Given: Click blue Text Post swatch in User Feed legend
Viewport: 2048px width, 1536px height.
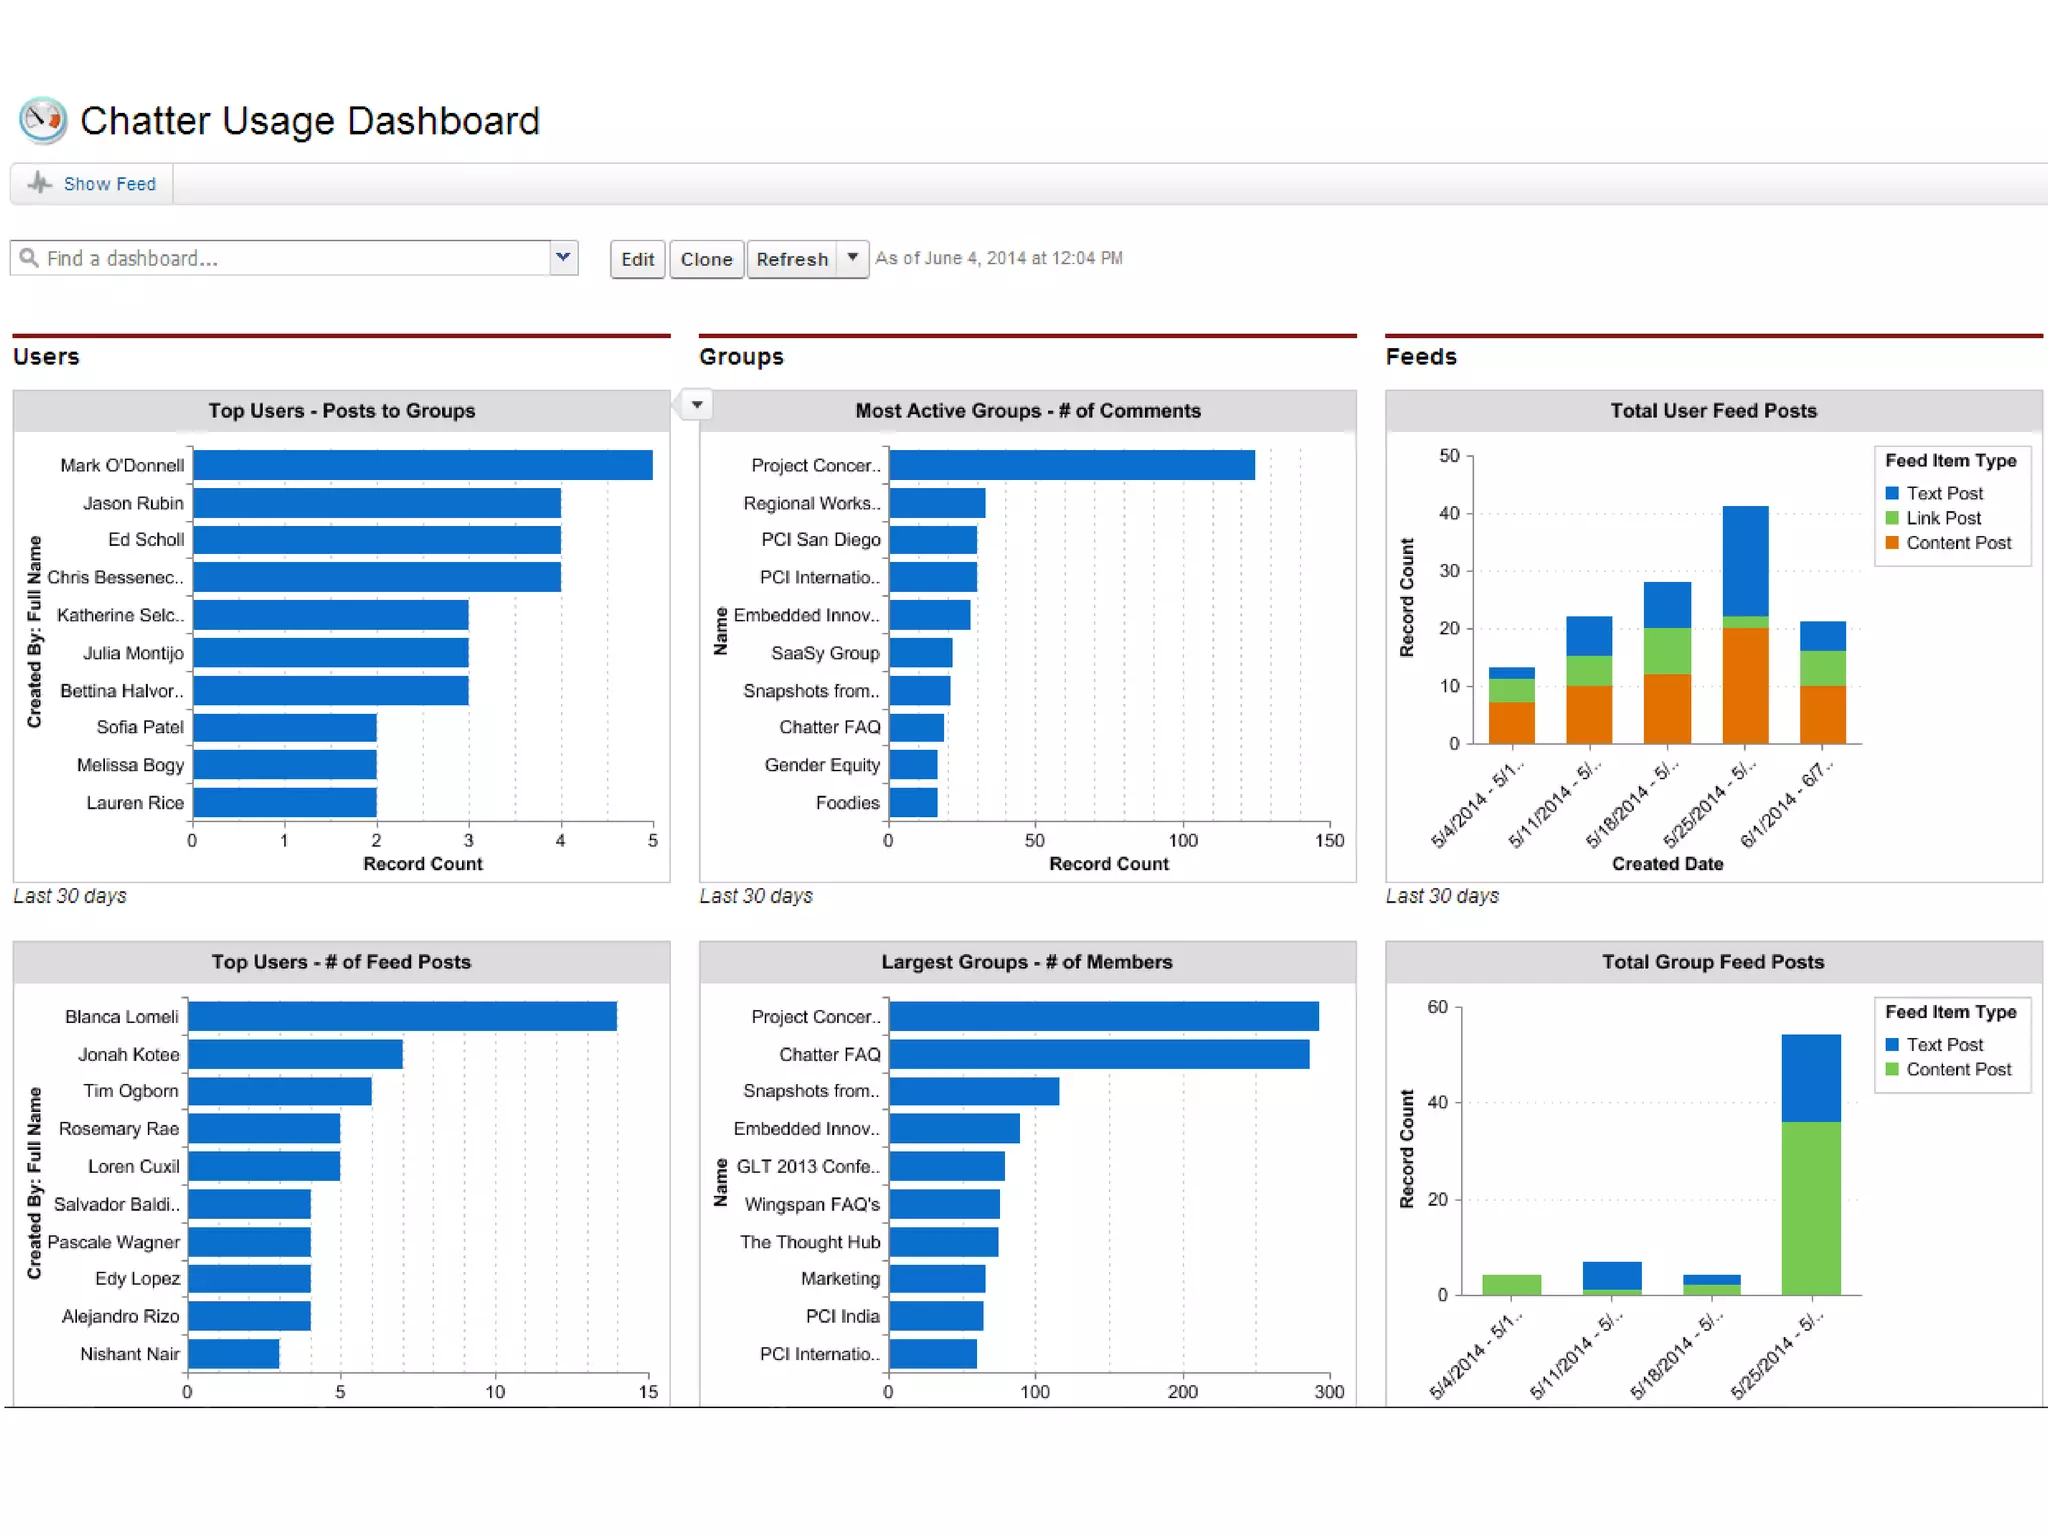Looking at the screenshot, I should pyautogui.click(x=1892, y=494).
